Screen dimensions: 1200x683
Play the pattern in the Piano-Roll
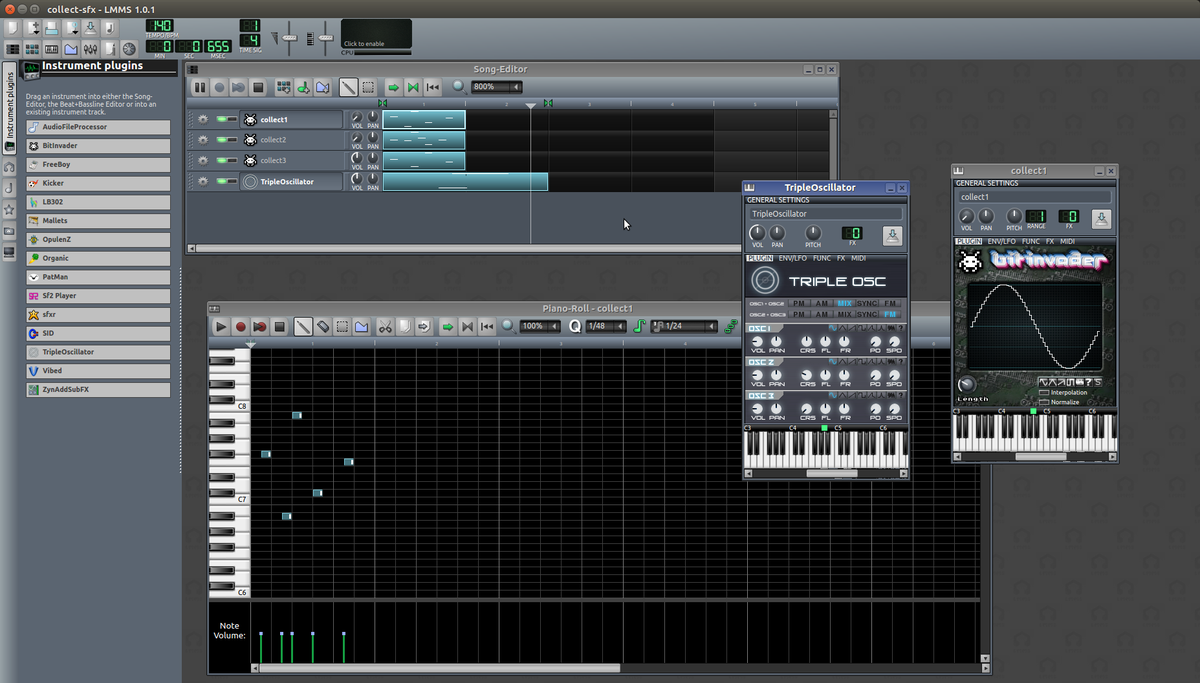click(221, 326)
